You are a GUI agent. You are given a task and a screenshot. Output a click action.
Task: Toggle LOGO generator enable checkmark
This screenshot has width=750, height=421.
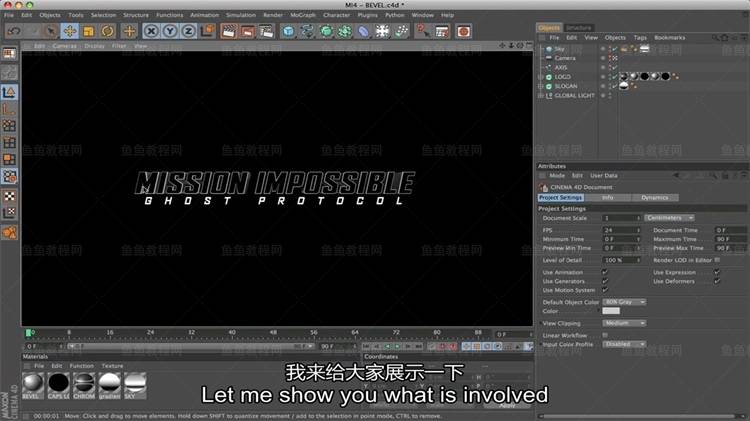click(x=614, y=77)
